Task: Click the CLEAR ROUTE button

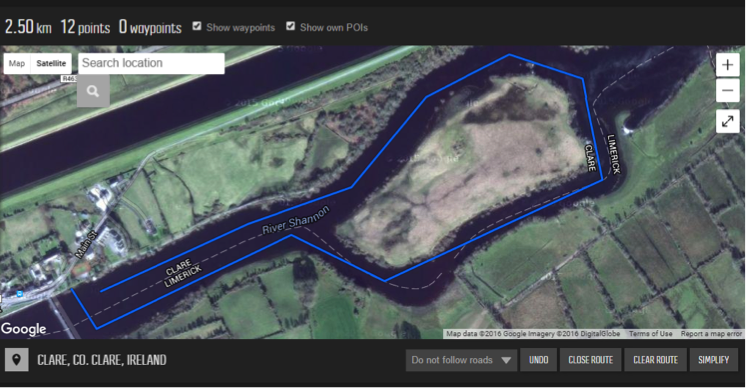Action: point(656,360)
